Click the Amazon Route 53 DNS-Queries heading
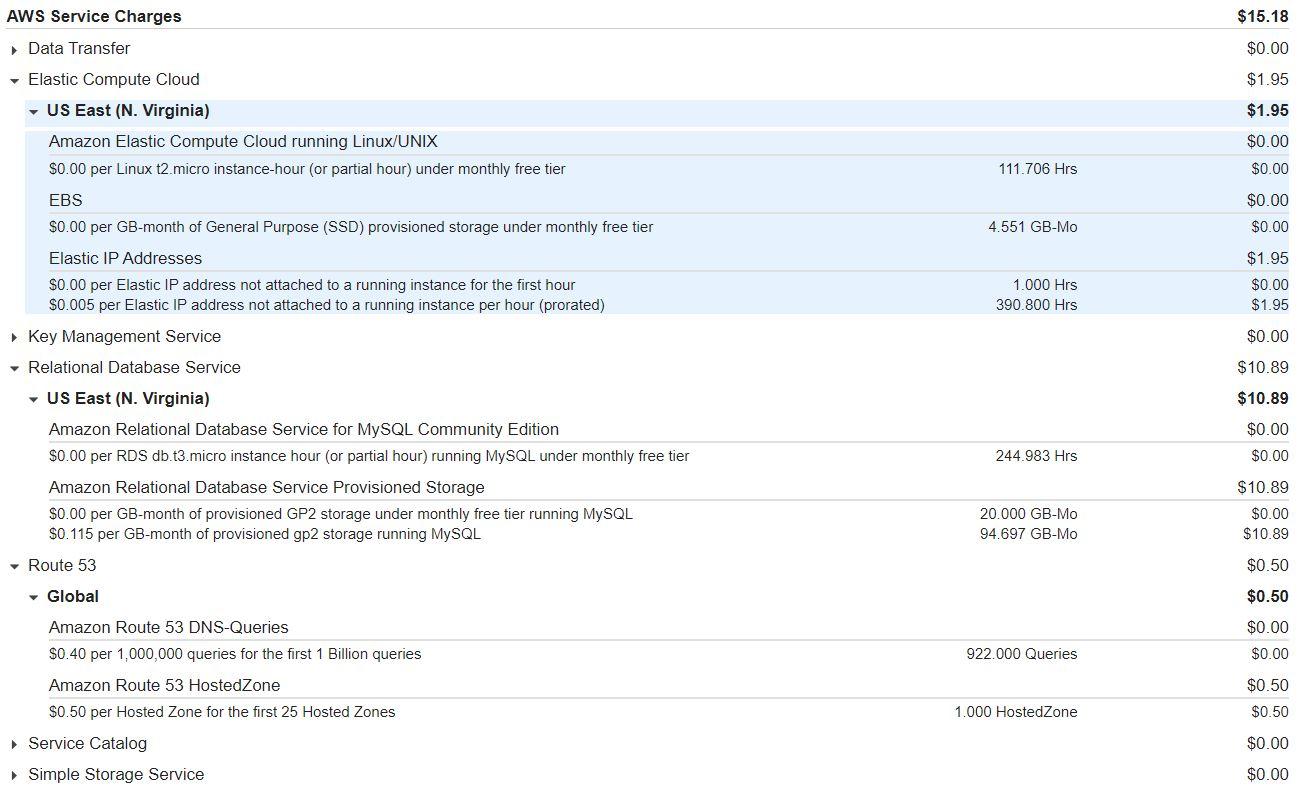 point(169,627)
